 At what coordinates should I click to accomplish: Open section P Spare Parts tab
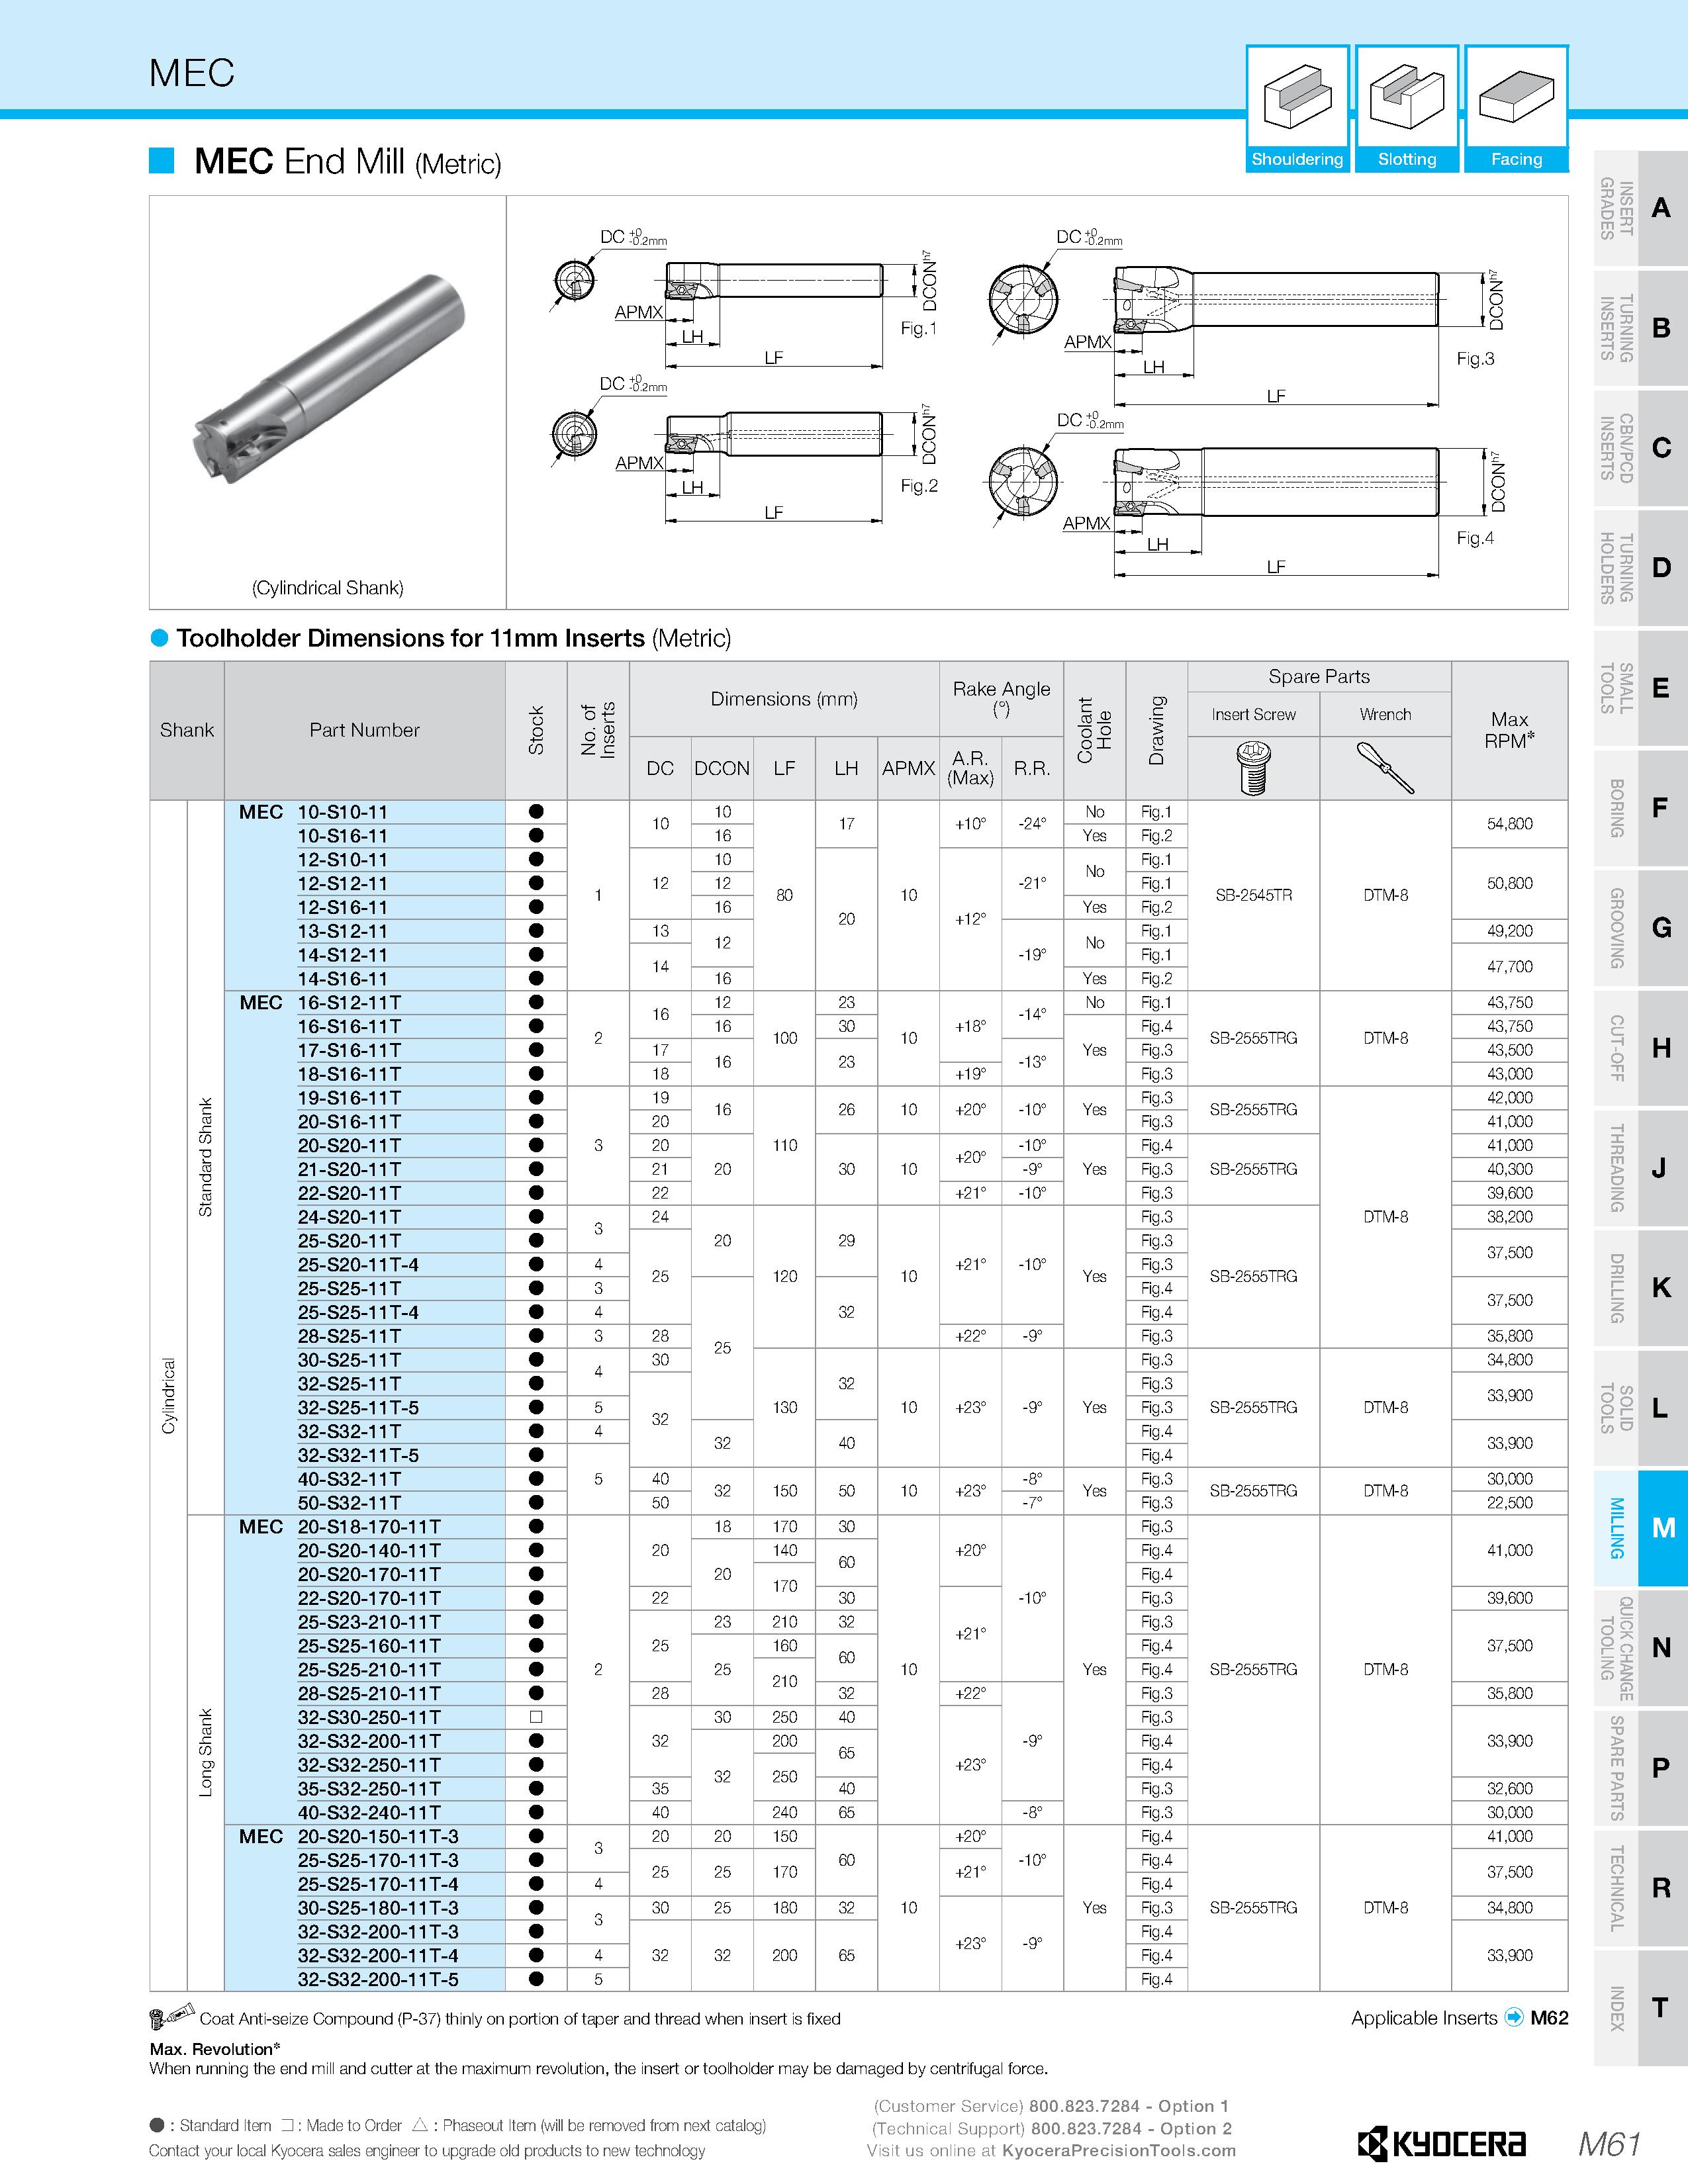pos(1640,1768)
